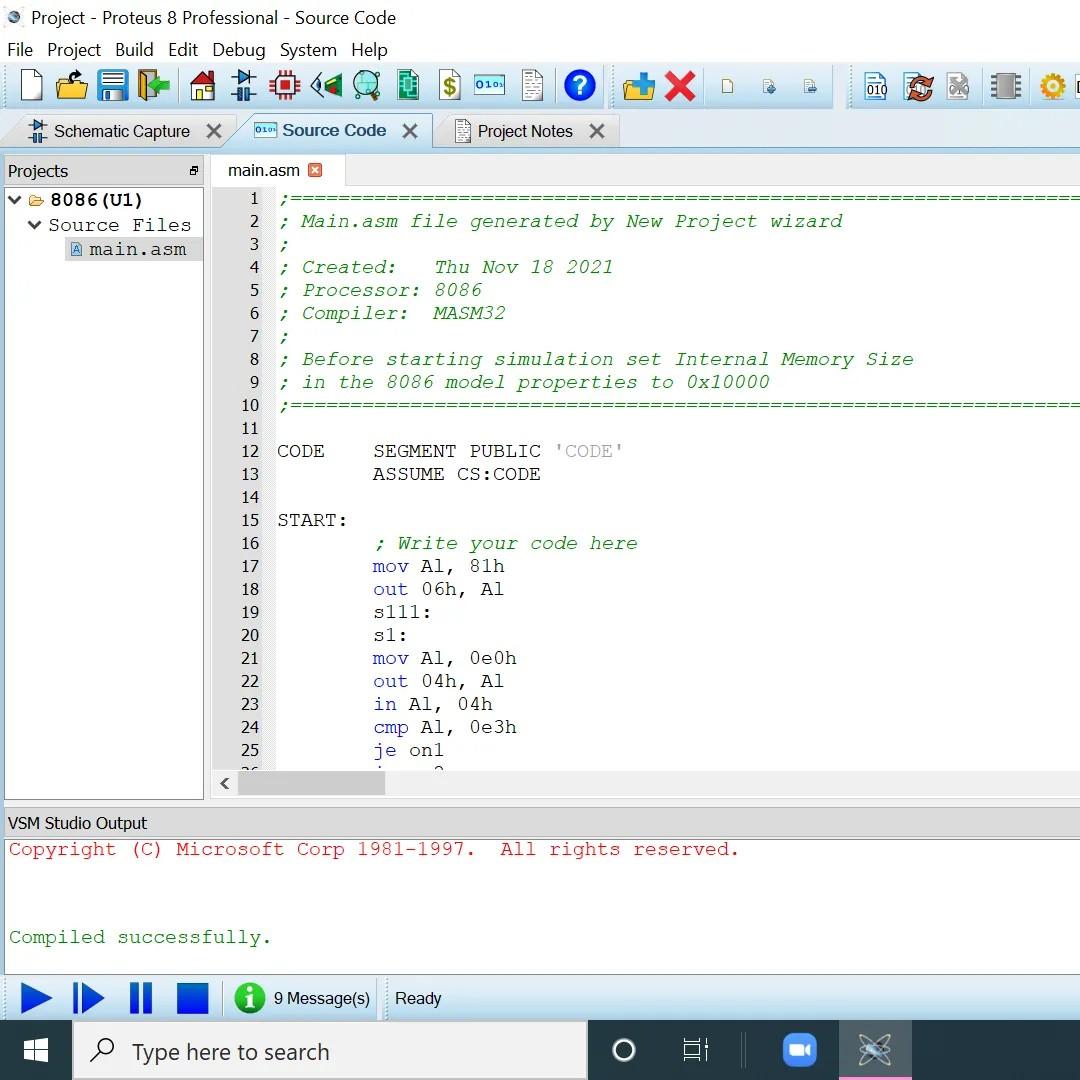Open the firmware chip icon in toolbar

pyautogui.click(x=1006, y=86)
